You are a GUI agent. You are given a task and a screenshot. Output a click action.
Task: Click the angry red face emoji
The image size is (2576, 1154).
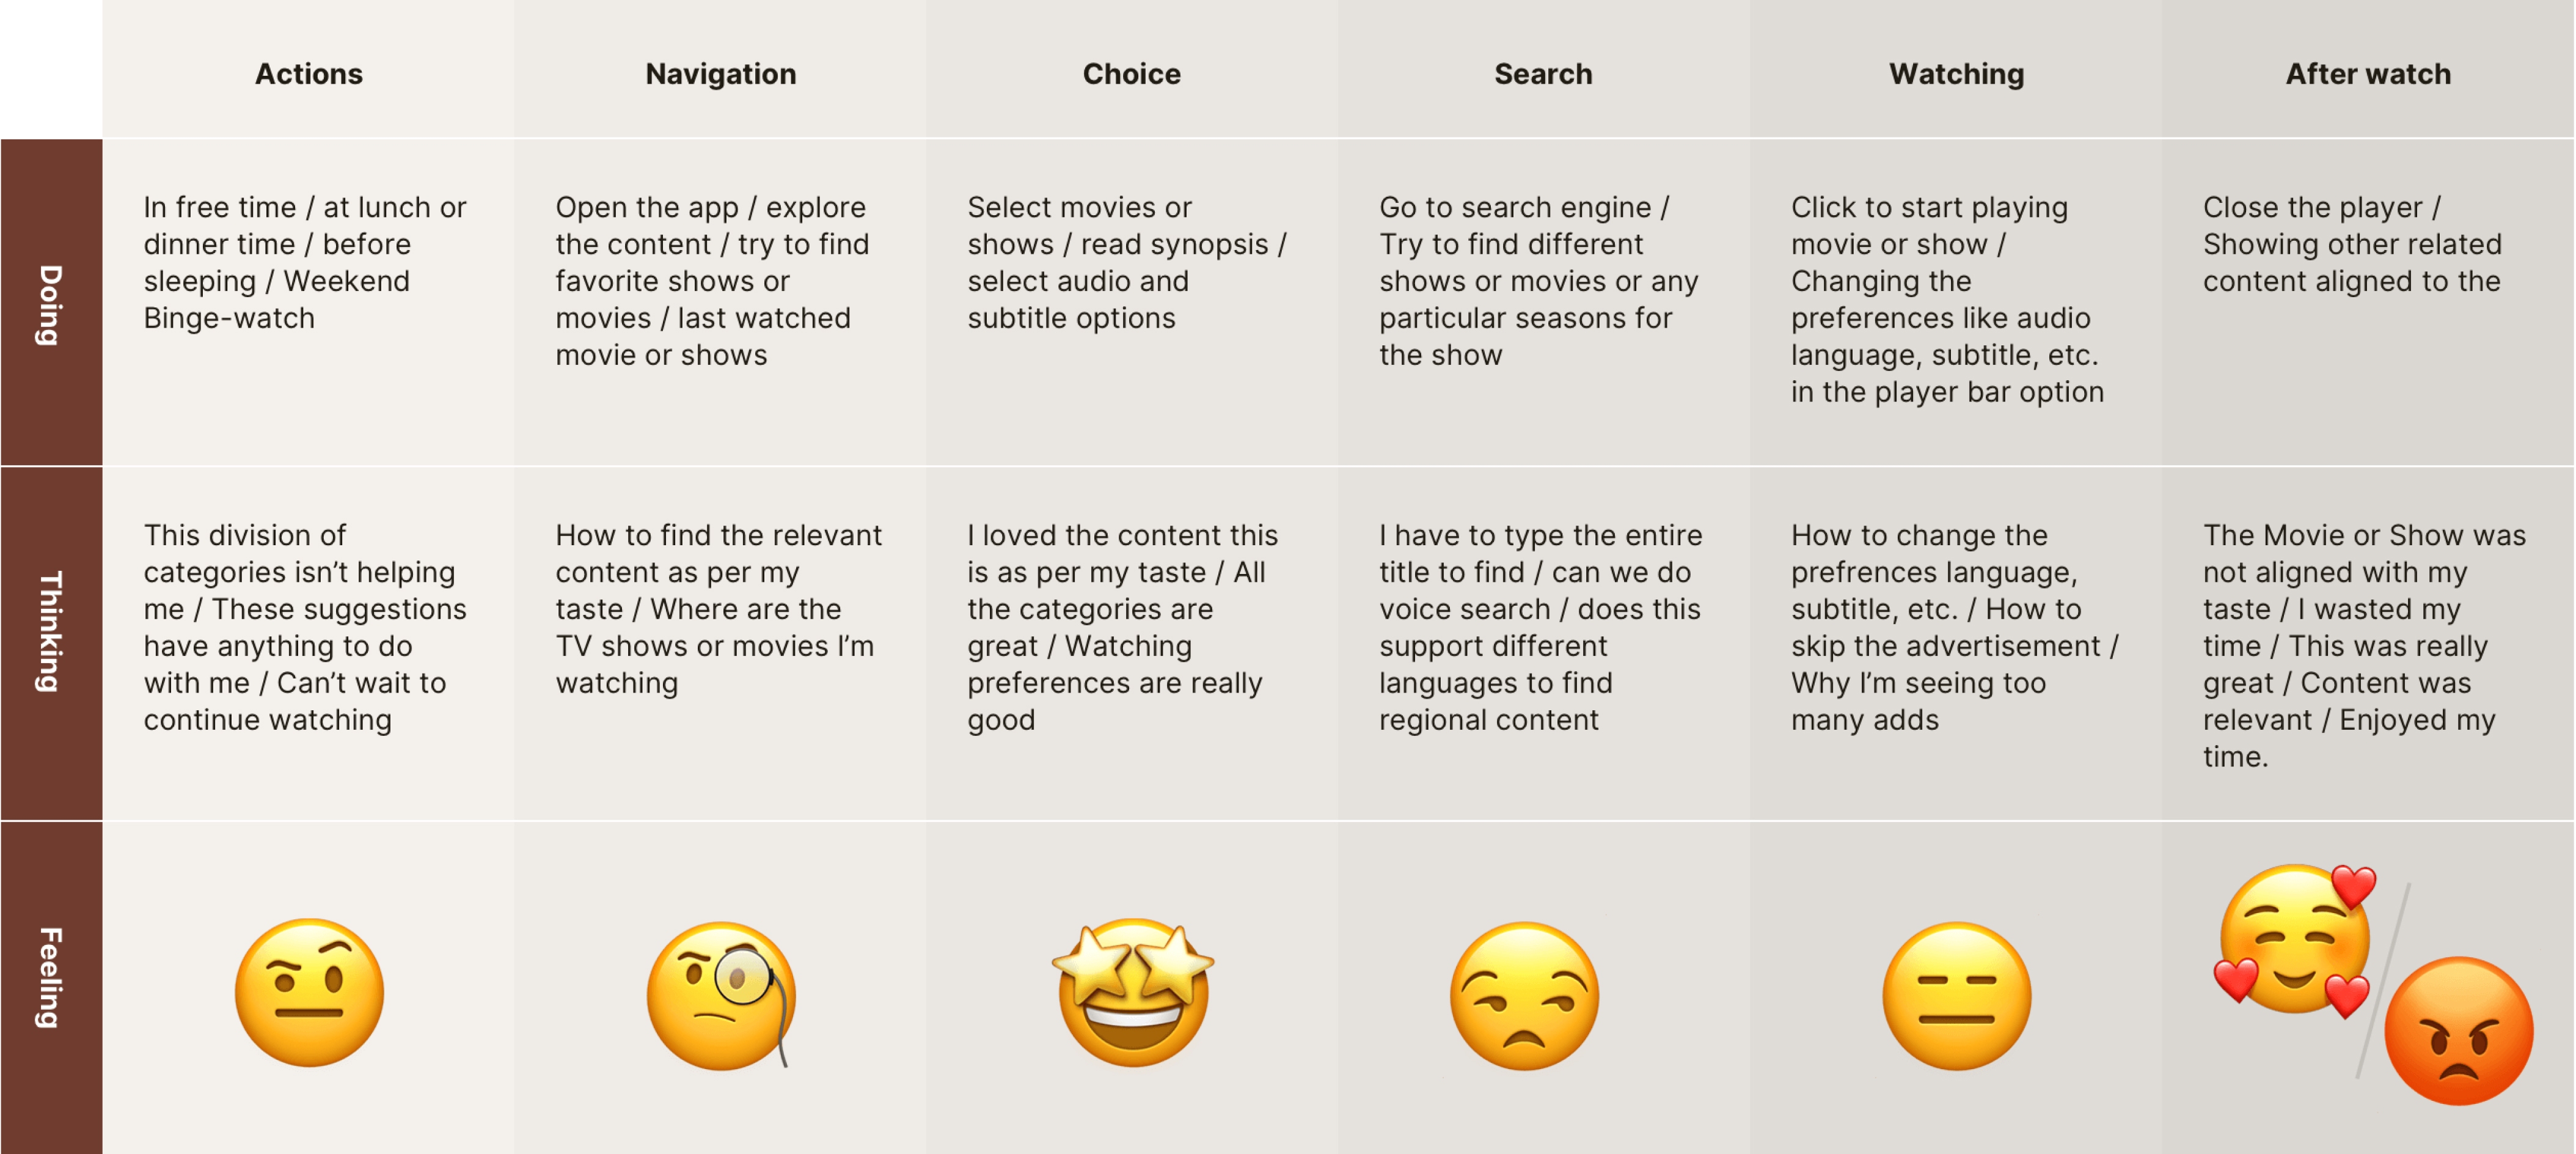click(2458, 1031)
